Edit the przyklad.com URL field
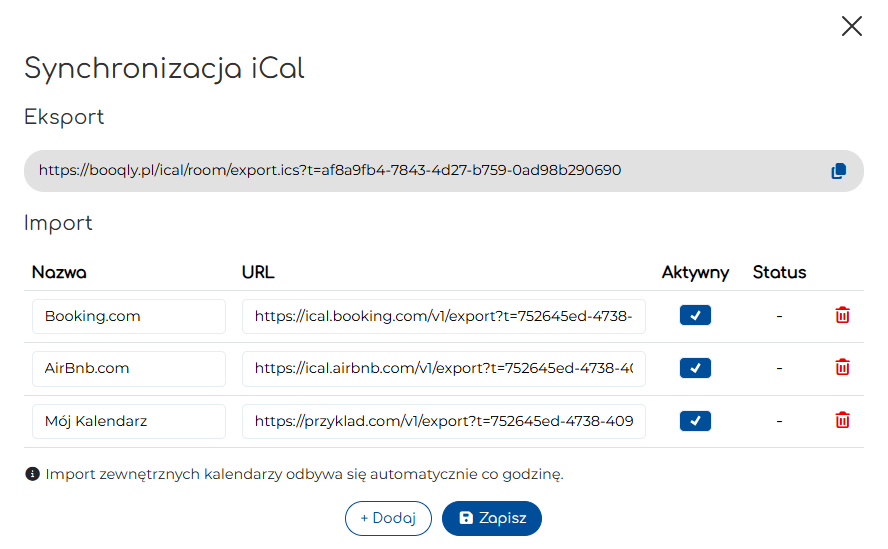The height and width of the screenshot is (549, 888). pyautogui.click(x=444, y=421)
